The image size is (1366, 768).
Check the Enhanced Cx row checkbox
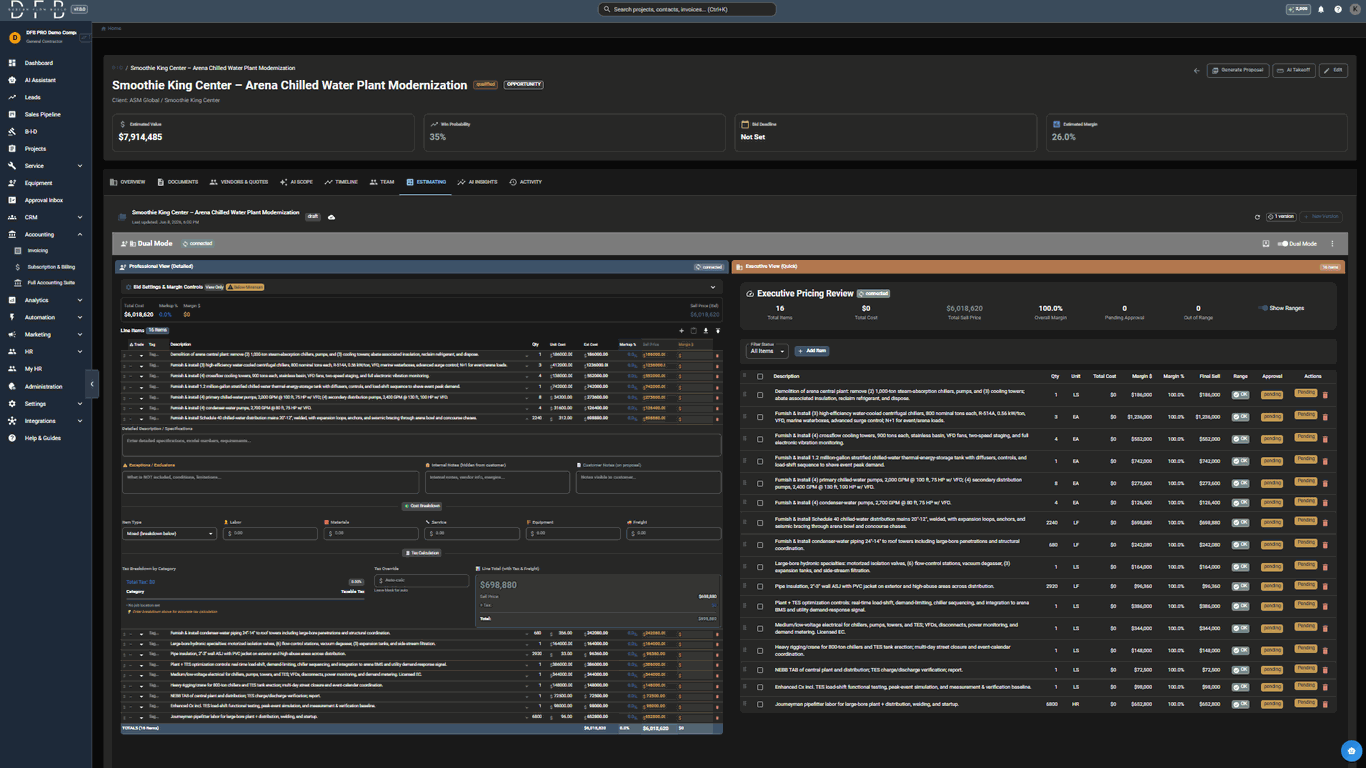(760, 687)
